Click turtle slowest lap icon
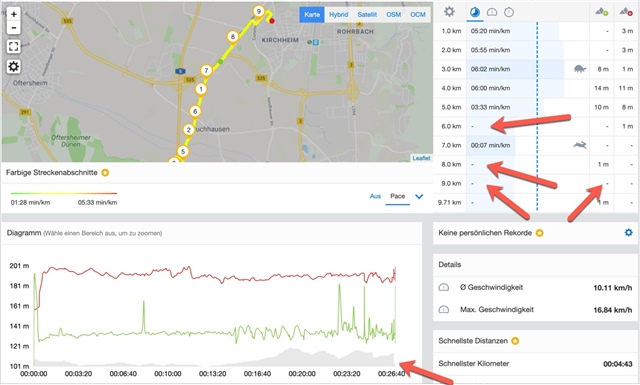This screenshot has height=385, width=640. (x=580, y=69)
